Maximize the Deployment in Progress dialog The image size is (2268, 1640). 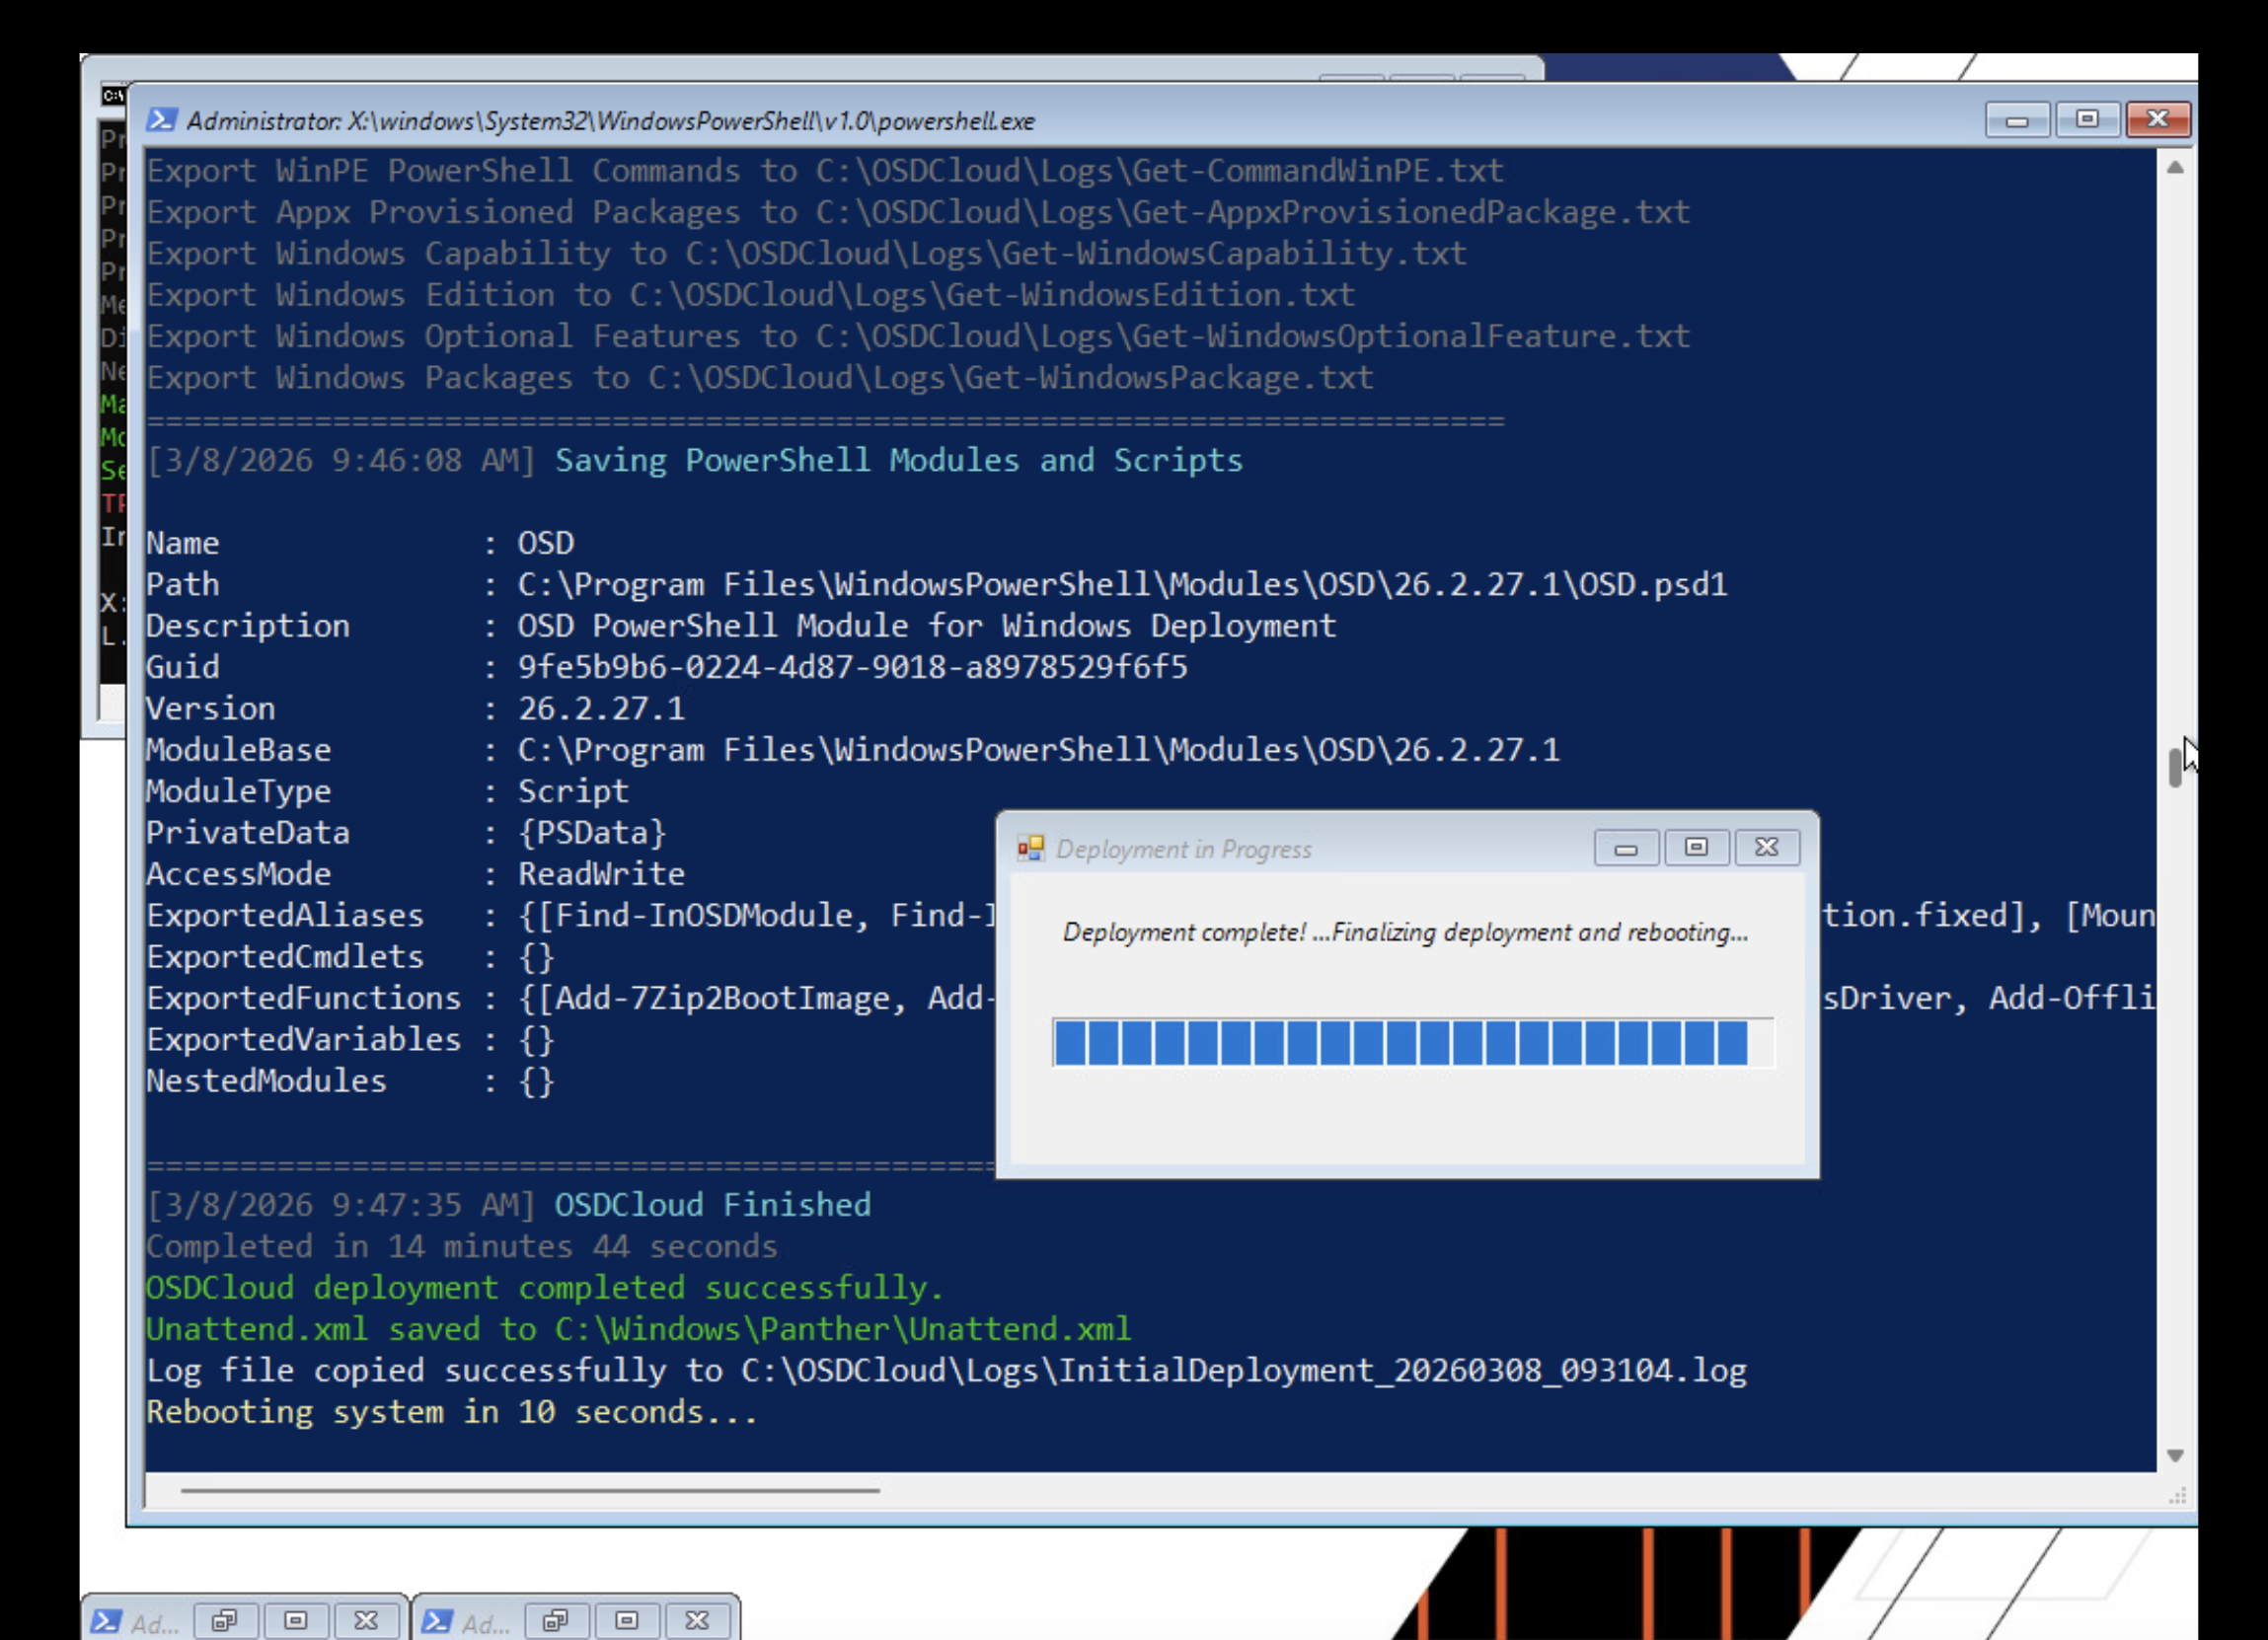(x=1697, y=848)
